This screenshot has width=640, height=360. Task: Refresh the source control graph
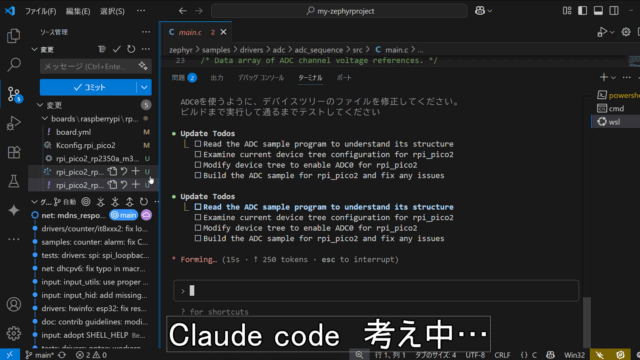144,202
